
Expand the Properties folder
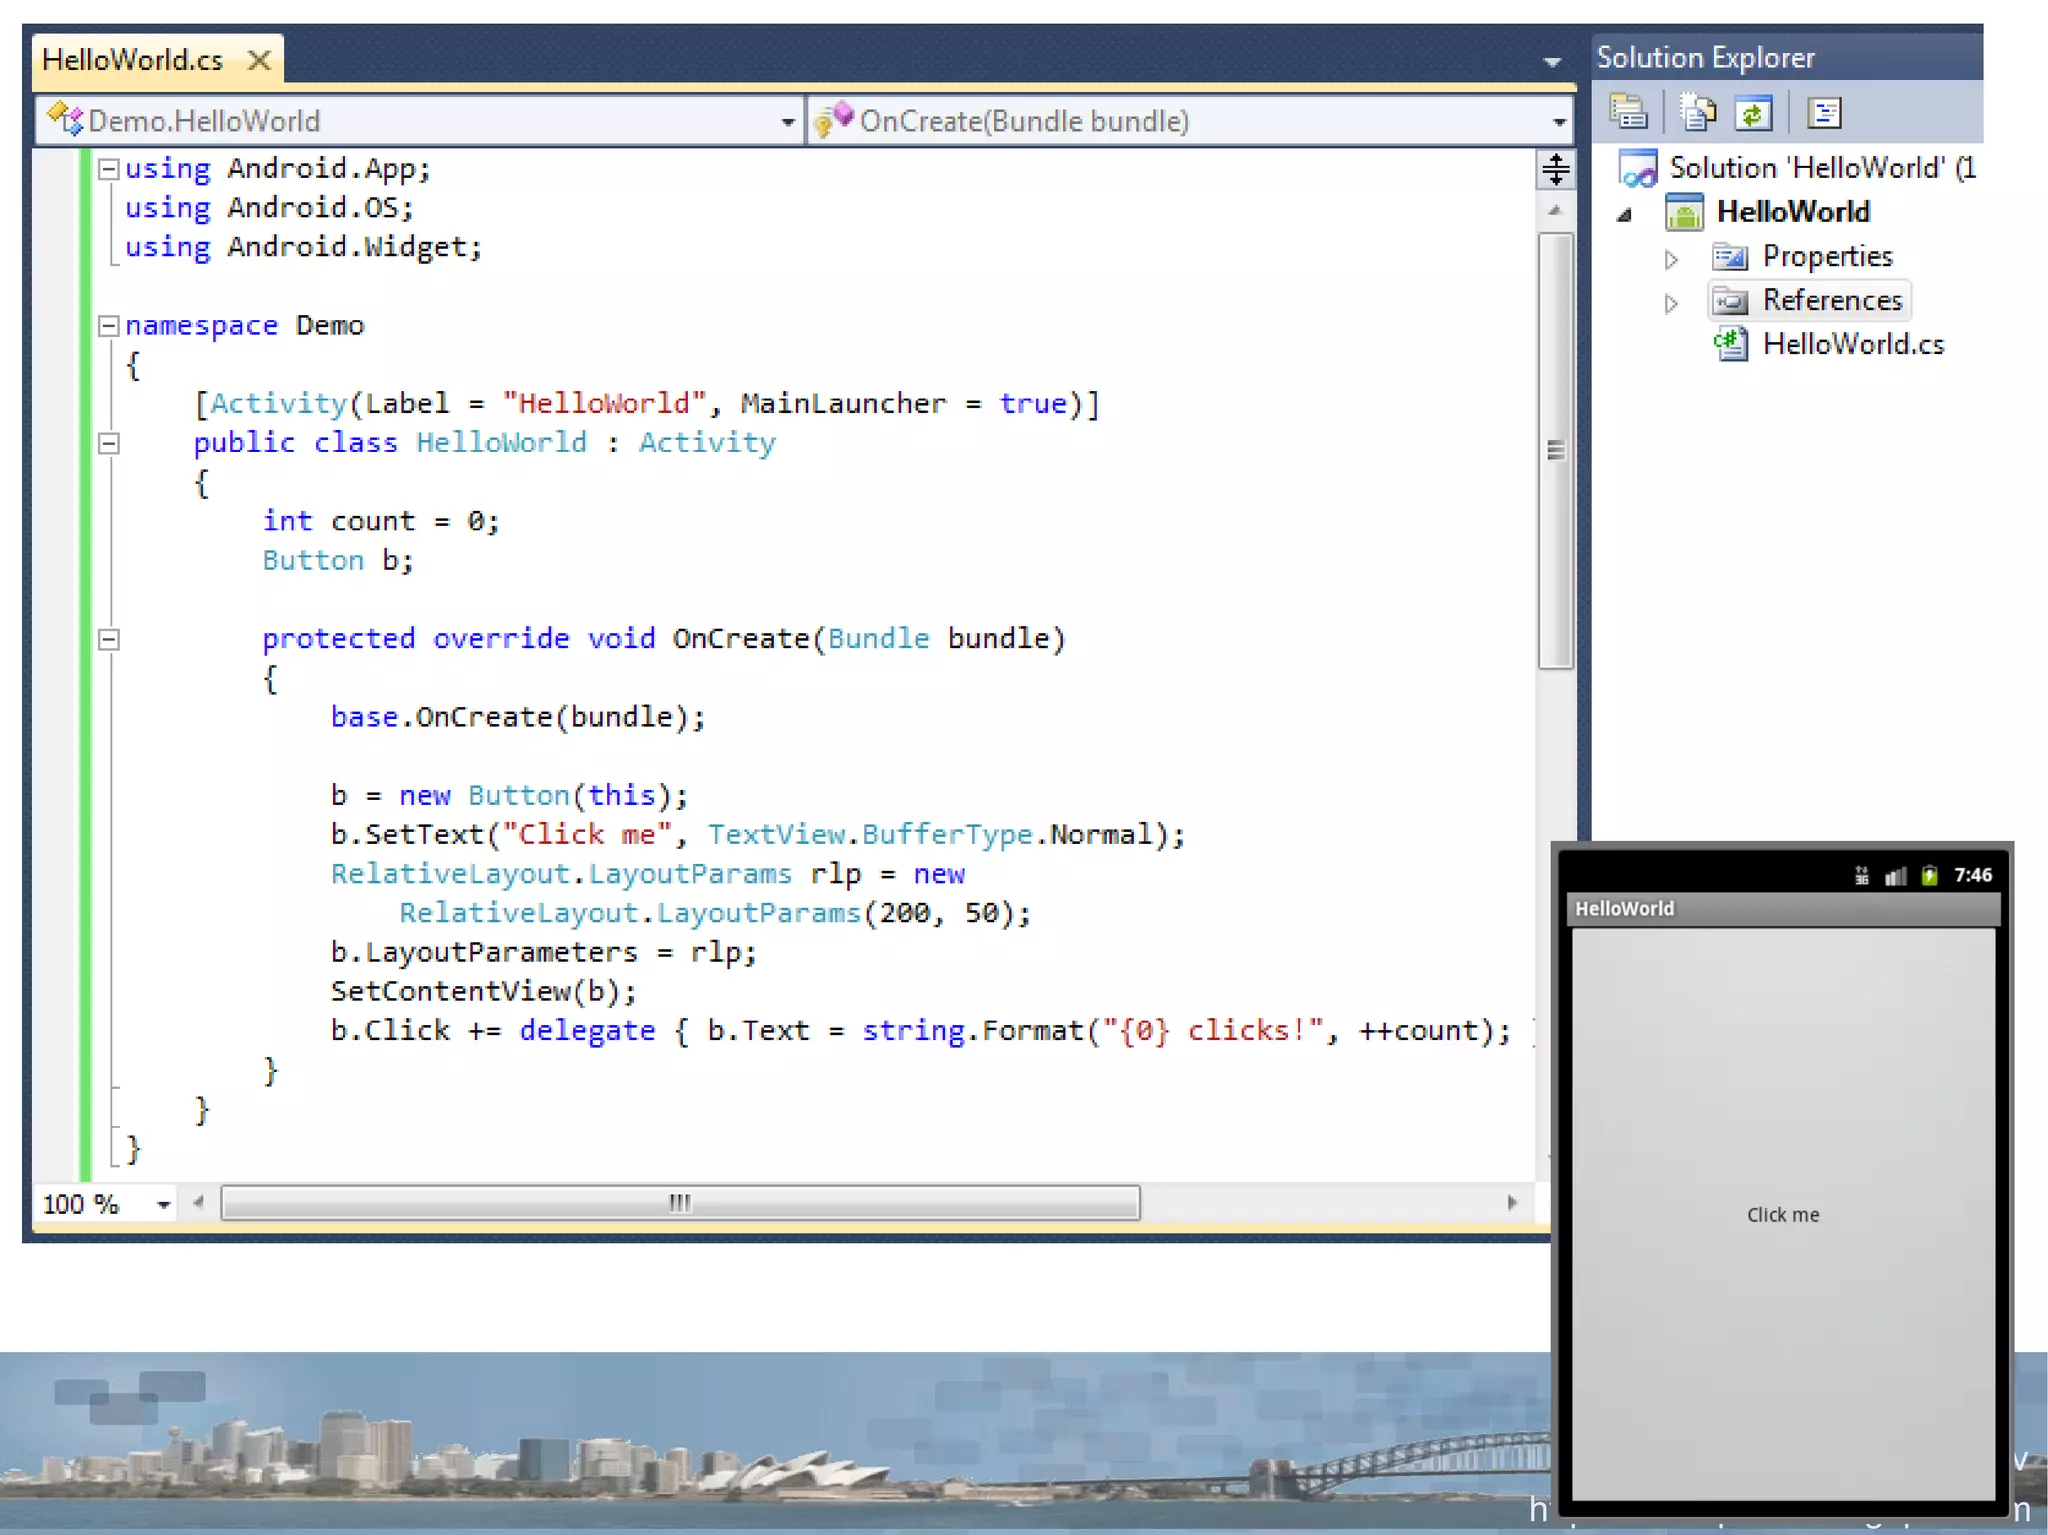1670,259
